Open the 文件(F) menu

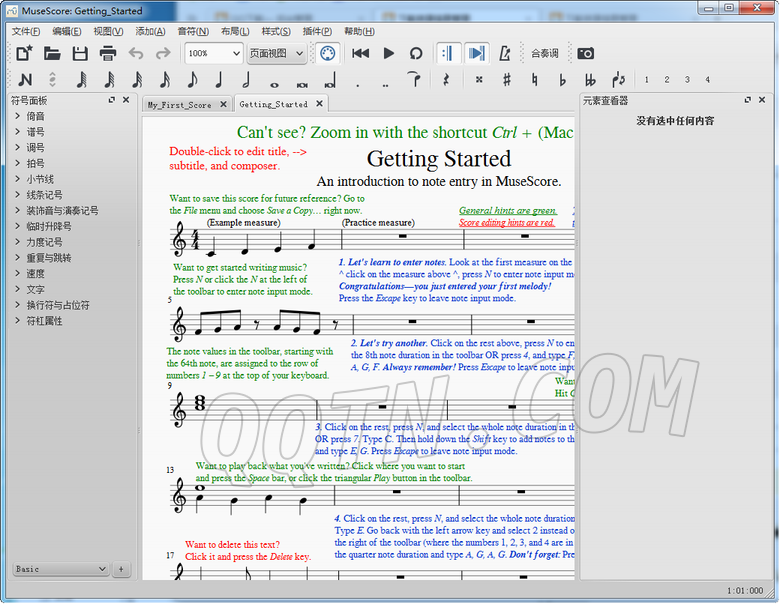(x=26, y=31)
